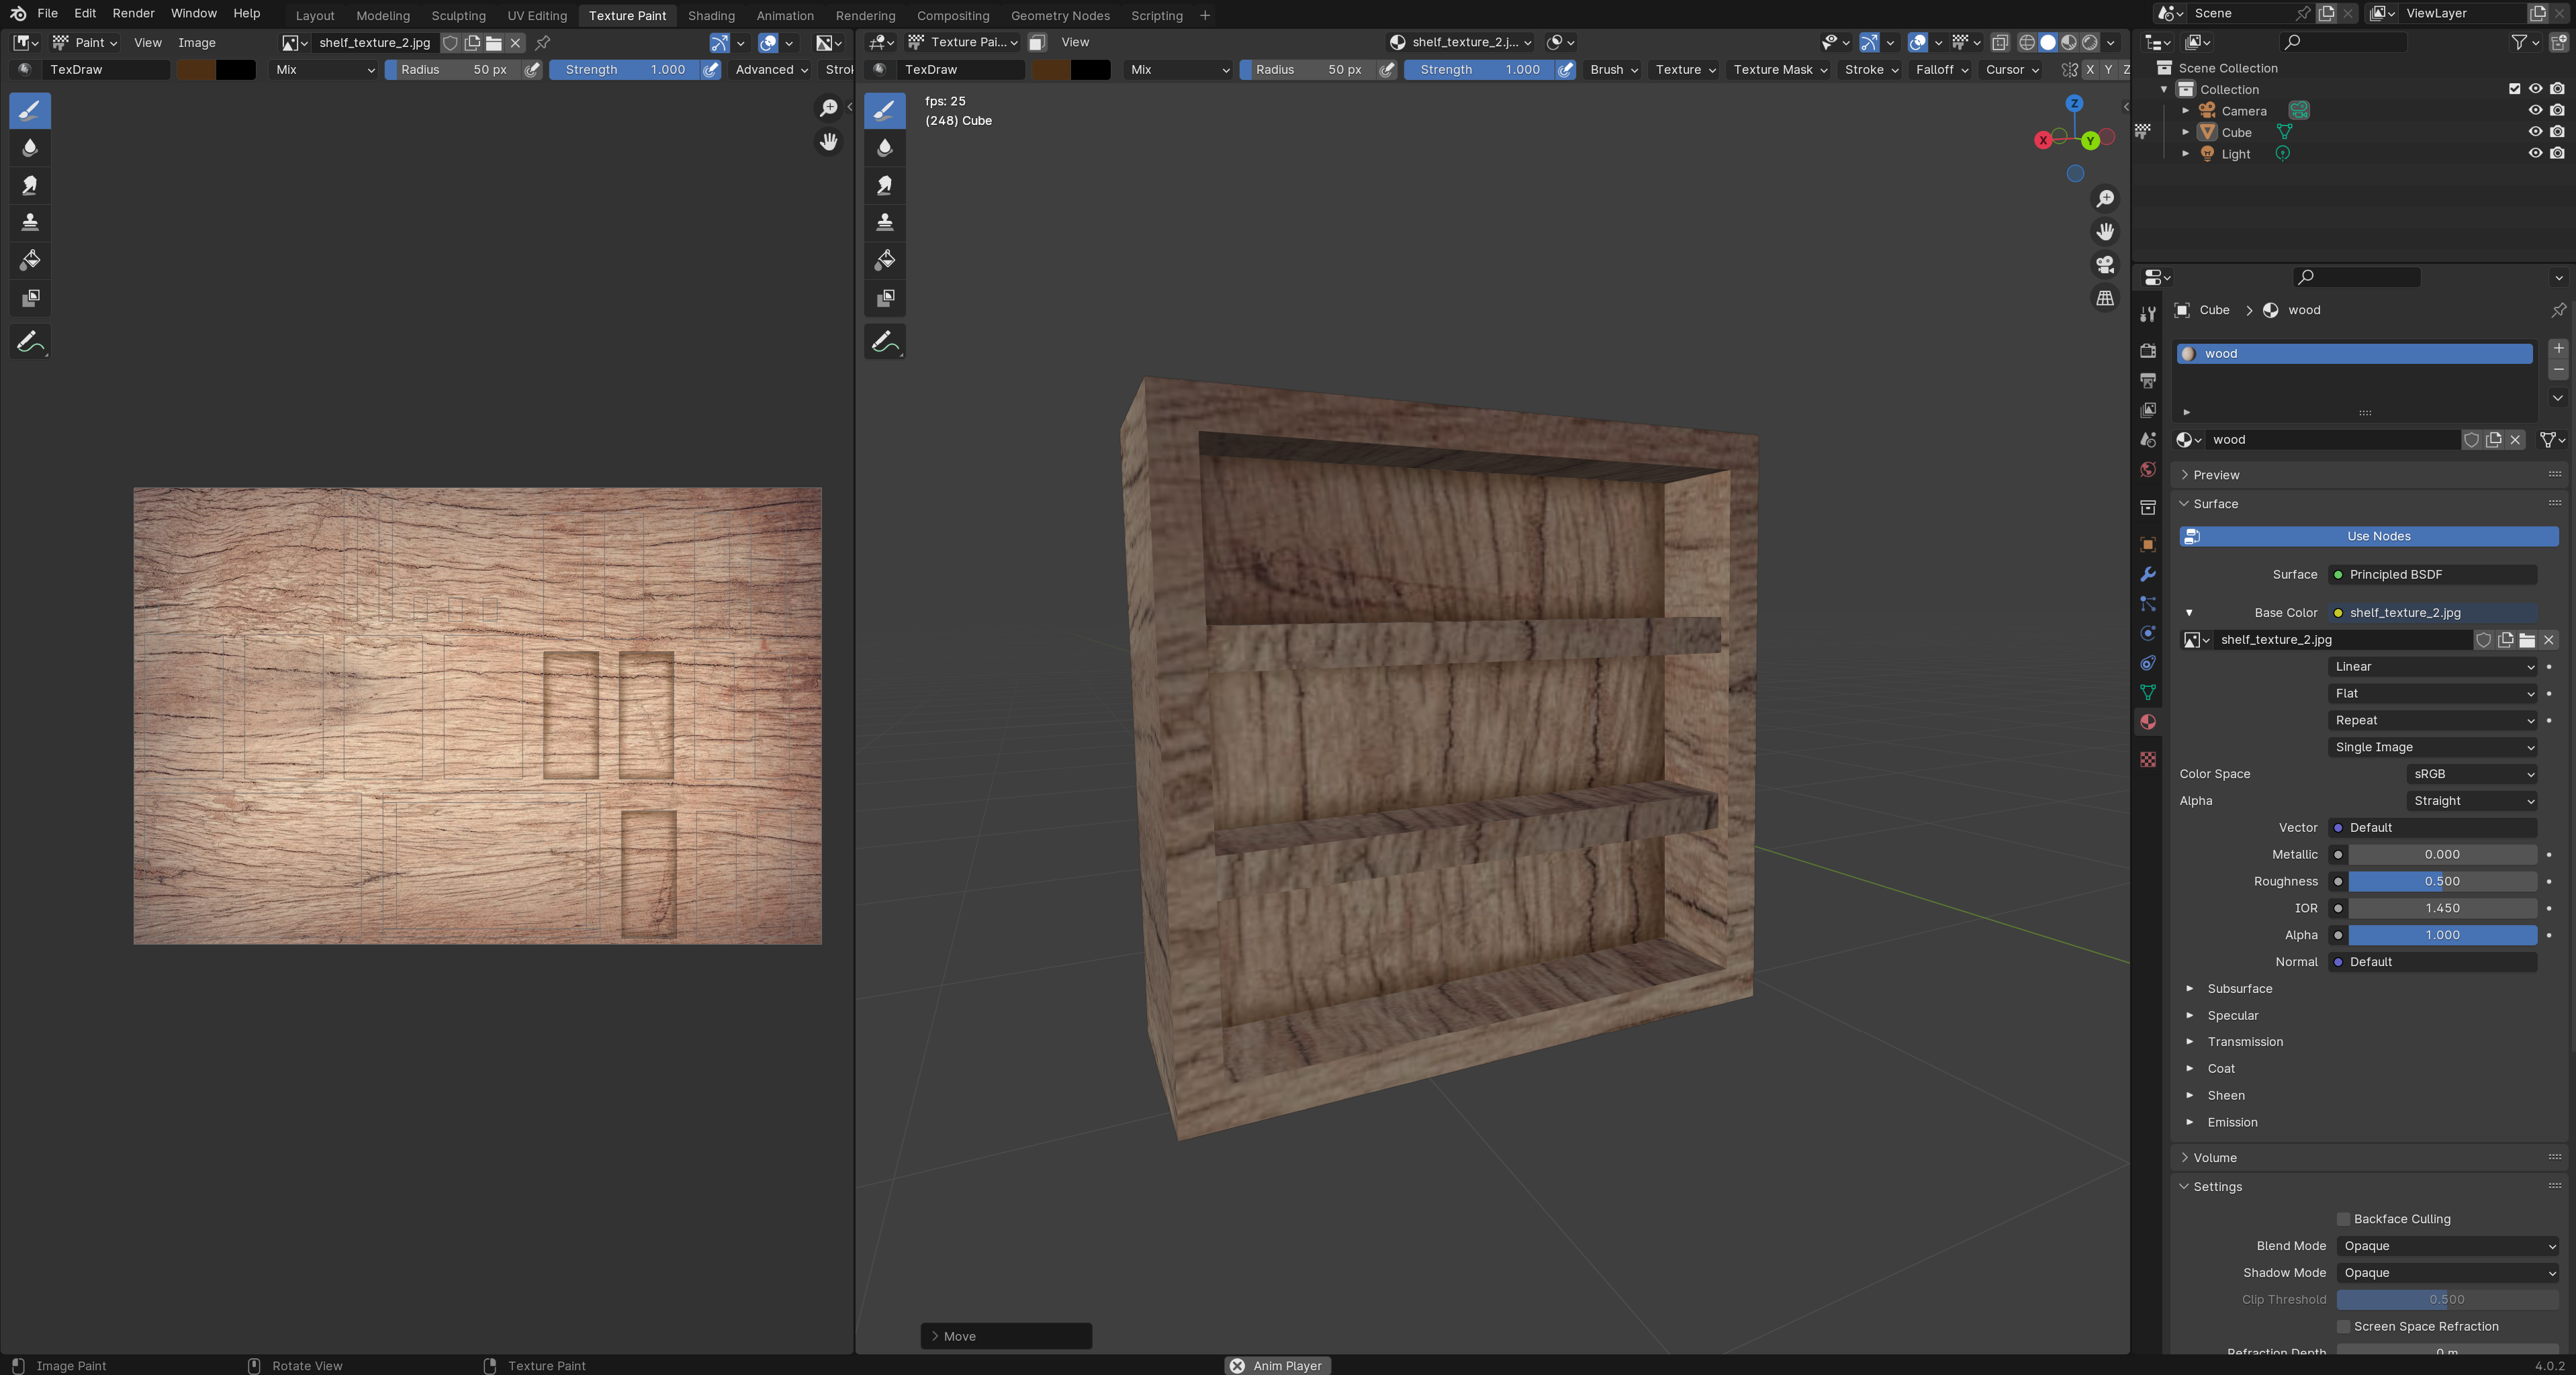Activate the Smear tool in the image editor
This screenshot has width=2576, height=1375.
tap(30, 184)
